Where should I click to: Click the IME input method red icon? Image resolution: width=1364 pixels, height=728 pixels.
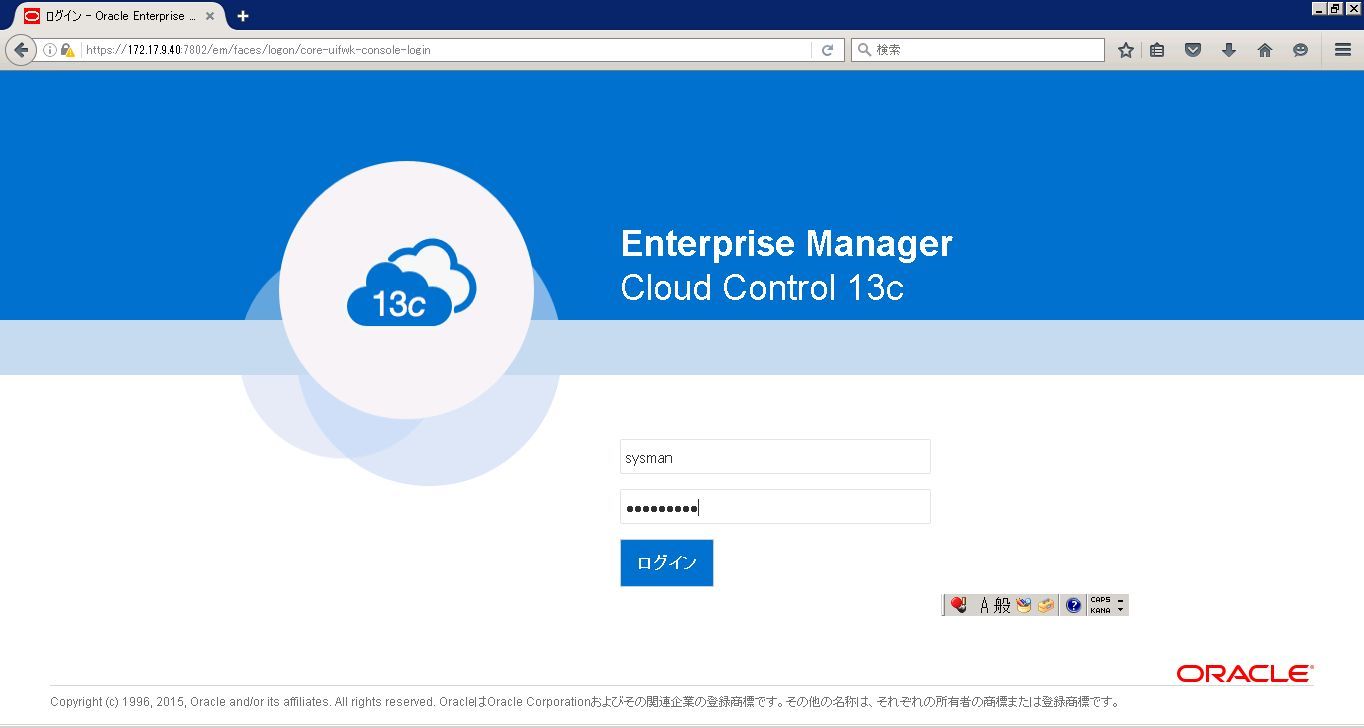click(x=958, y=605)
